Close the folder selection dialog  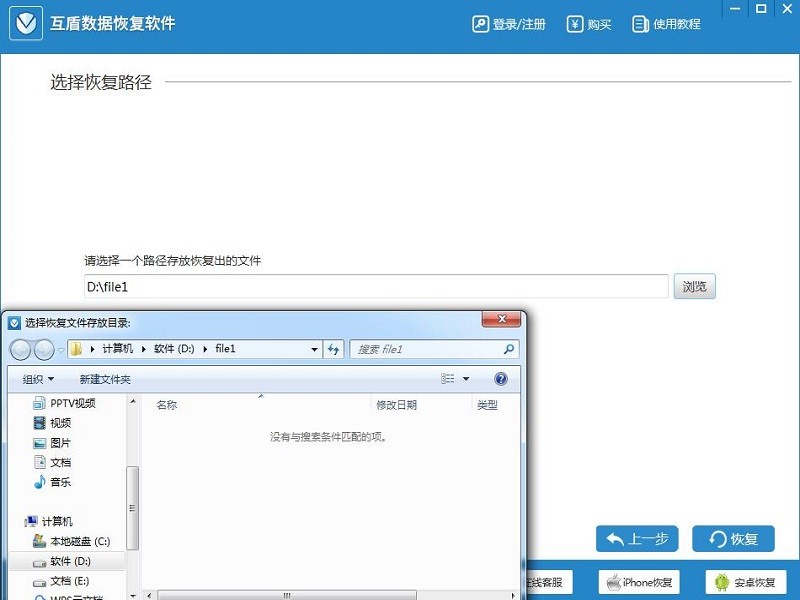(x=502, y=319)
